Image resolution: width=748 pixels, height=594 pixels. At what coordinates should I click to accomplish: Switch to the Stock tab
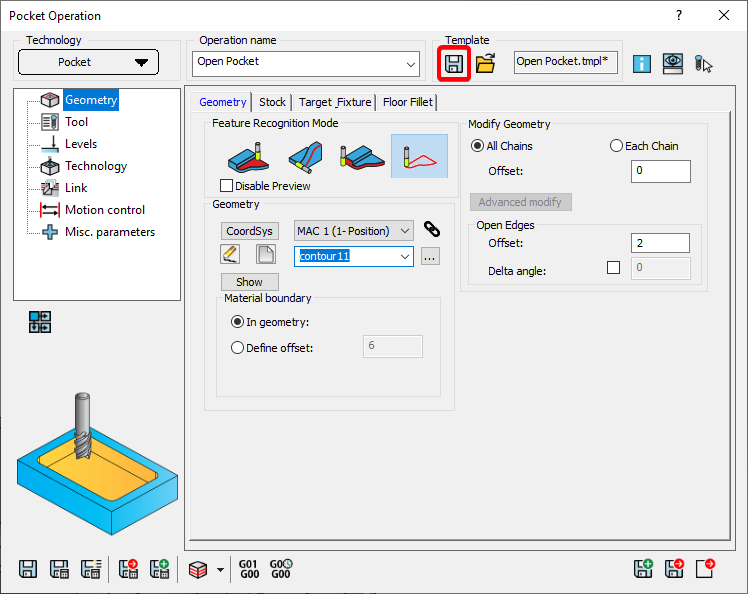click(272, 102)
